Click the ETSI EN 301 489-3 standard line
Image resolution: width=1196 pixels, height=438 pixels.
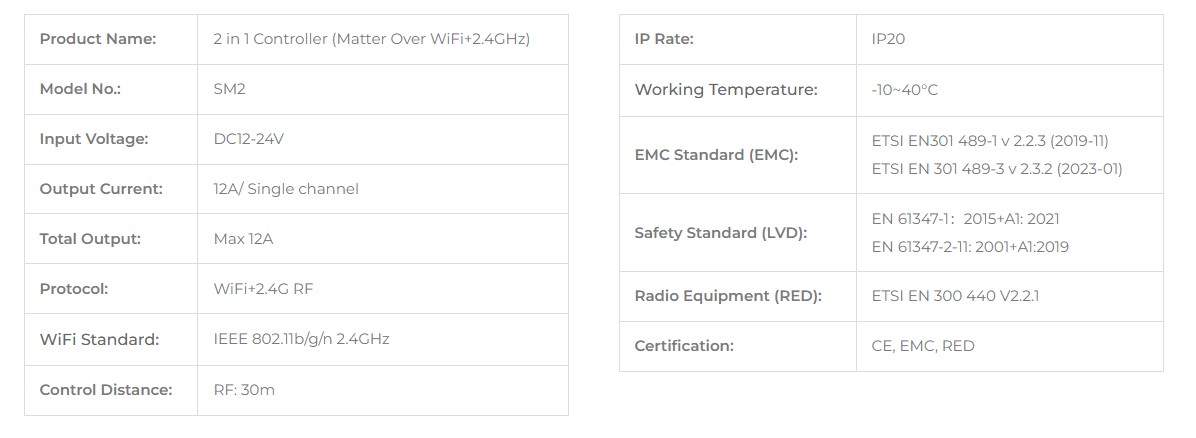997,169
